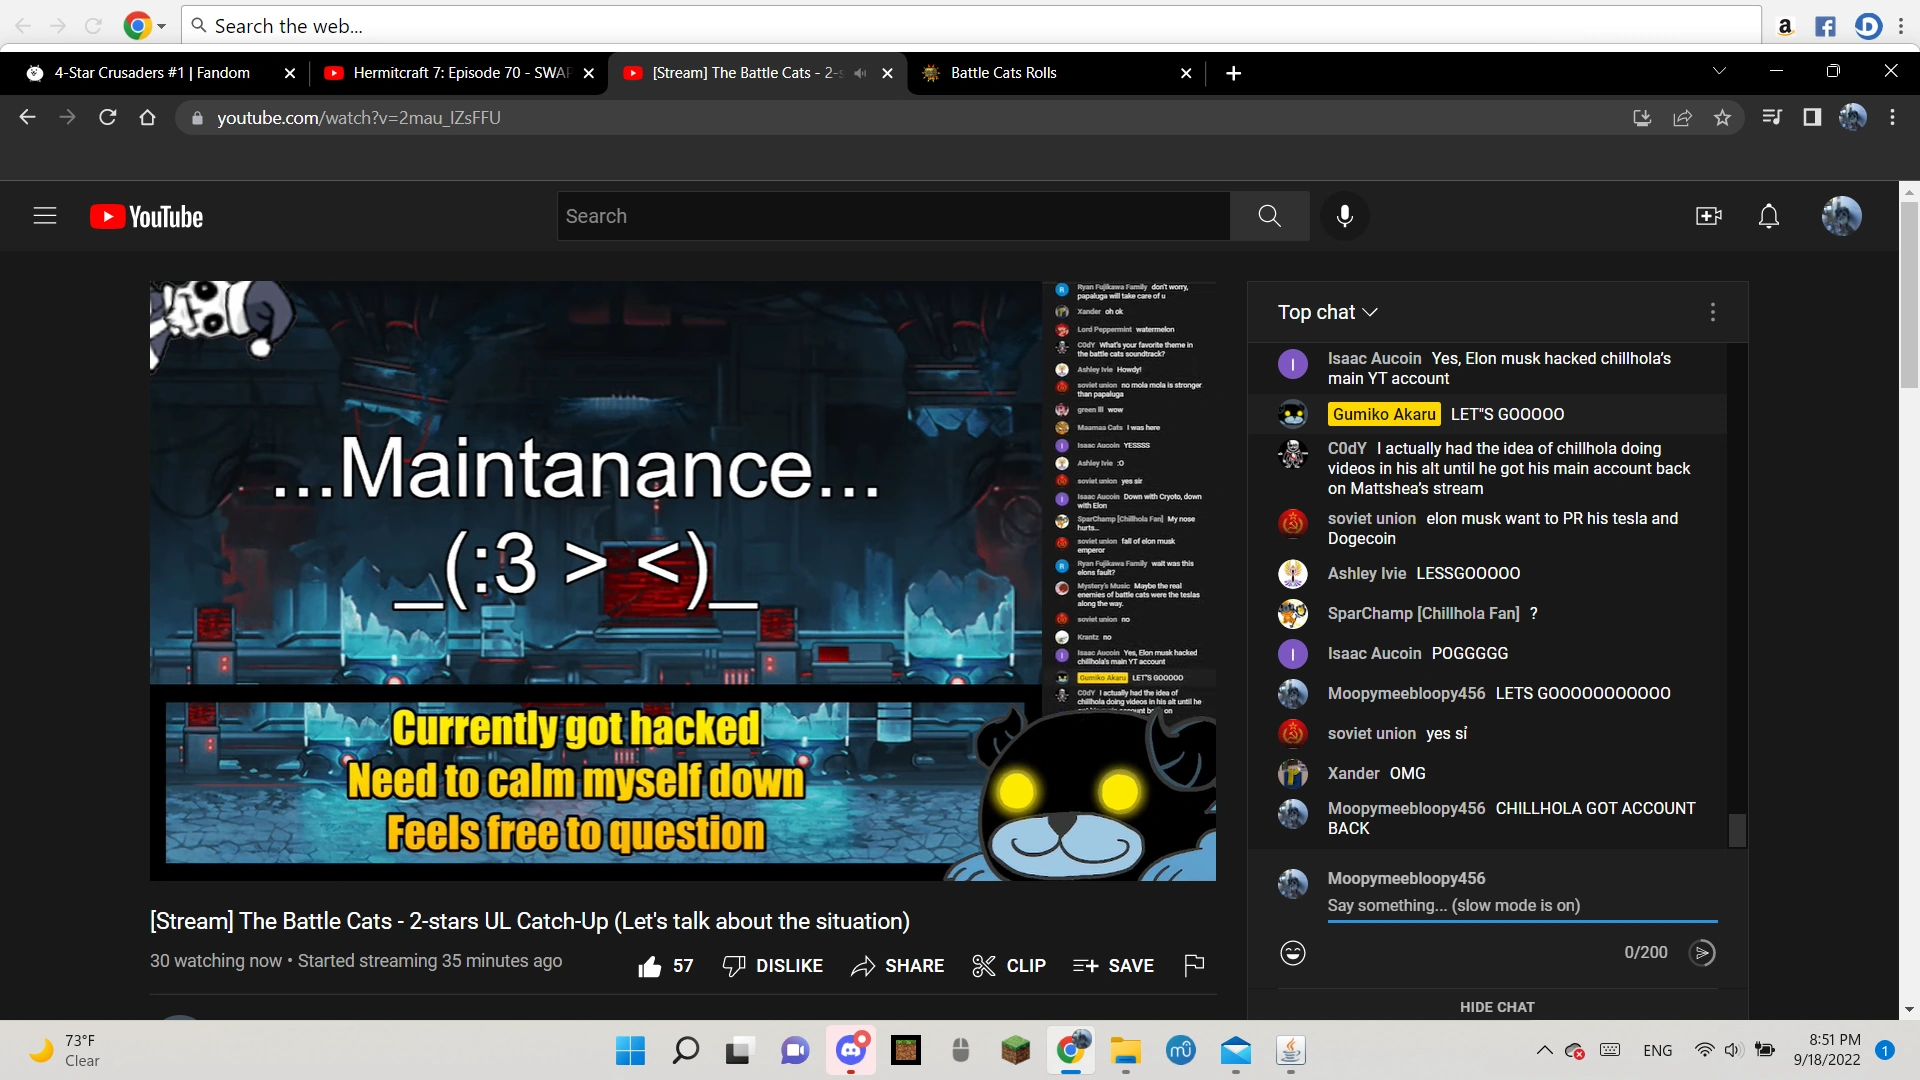This screenshot has height=1080, width=1920.
Task: Bookmark page with the star icon
Action: pyautogui.click(x=1722, y=118)
